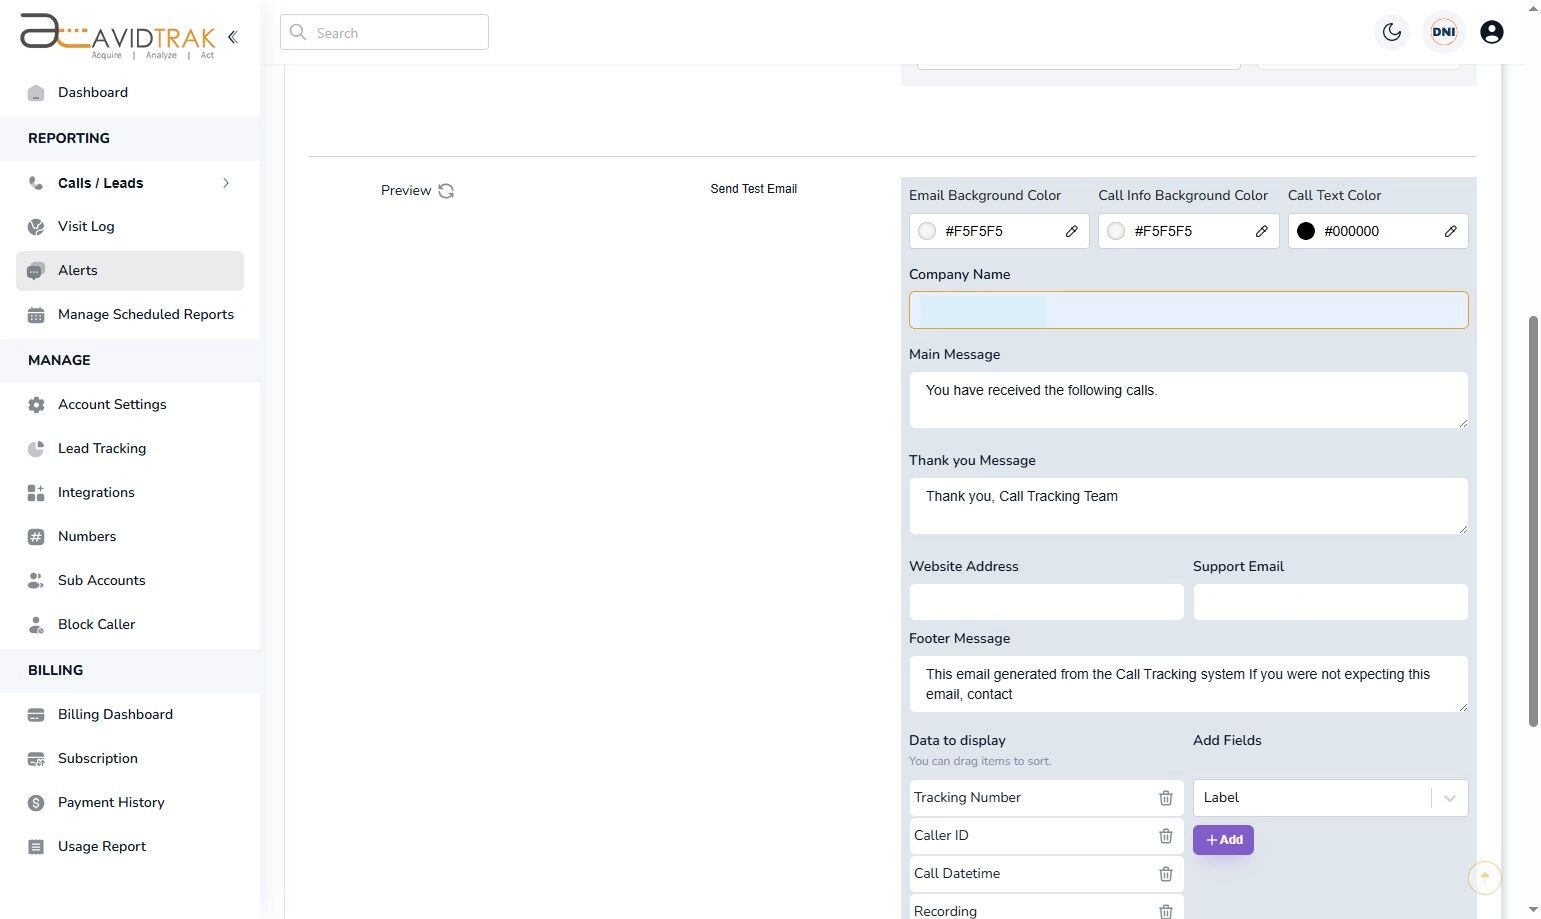The height and width of the screenshot is (919, 1541).
Task: Focus the Search input box
Action: click(x=384, y=32)
